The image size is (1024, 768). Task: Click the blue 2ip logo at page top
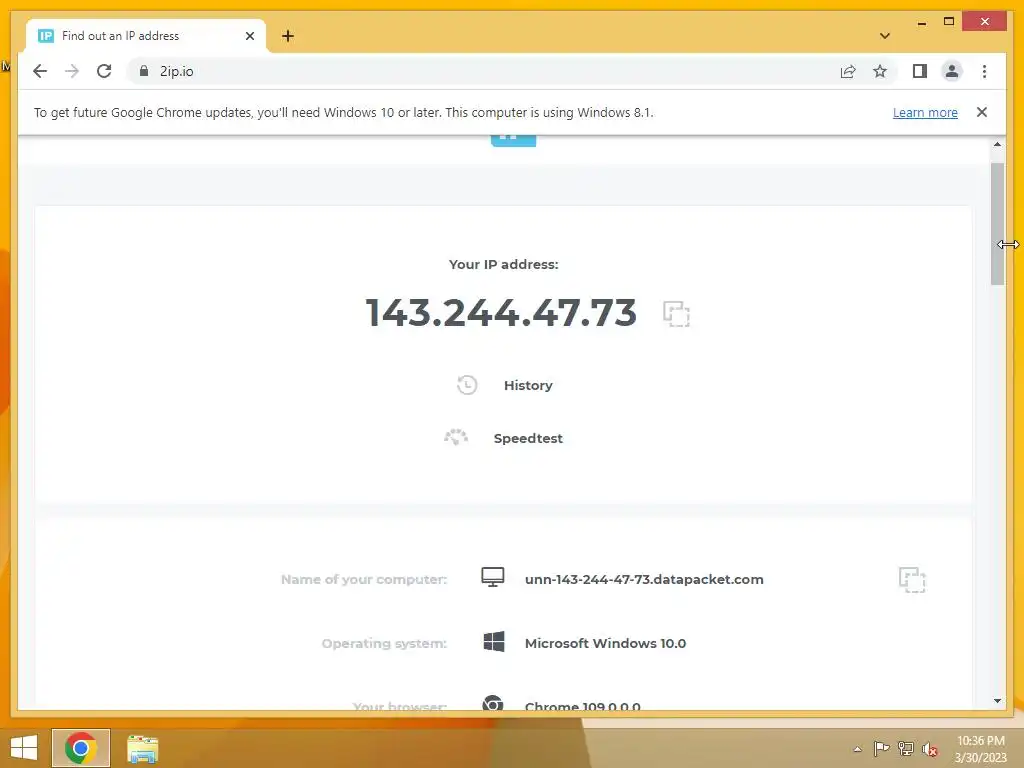[513, 139]
